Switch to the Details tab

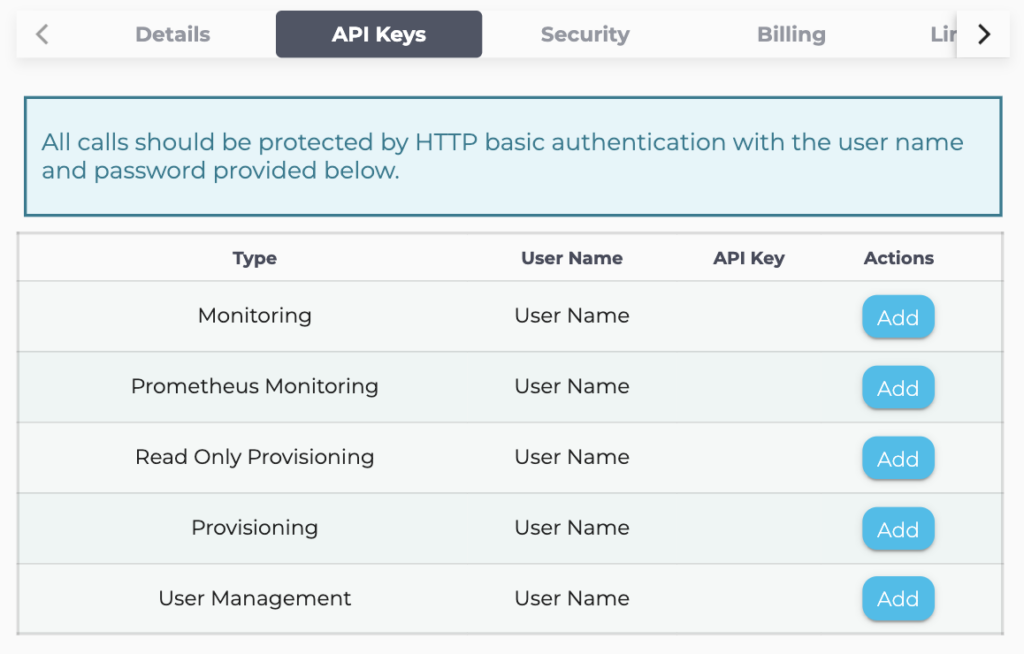172,33
